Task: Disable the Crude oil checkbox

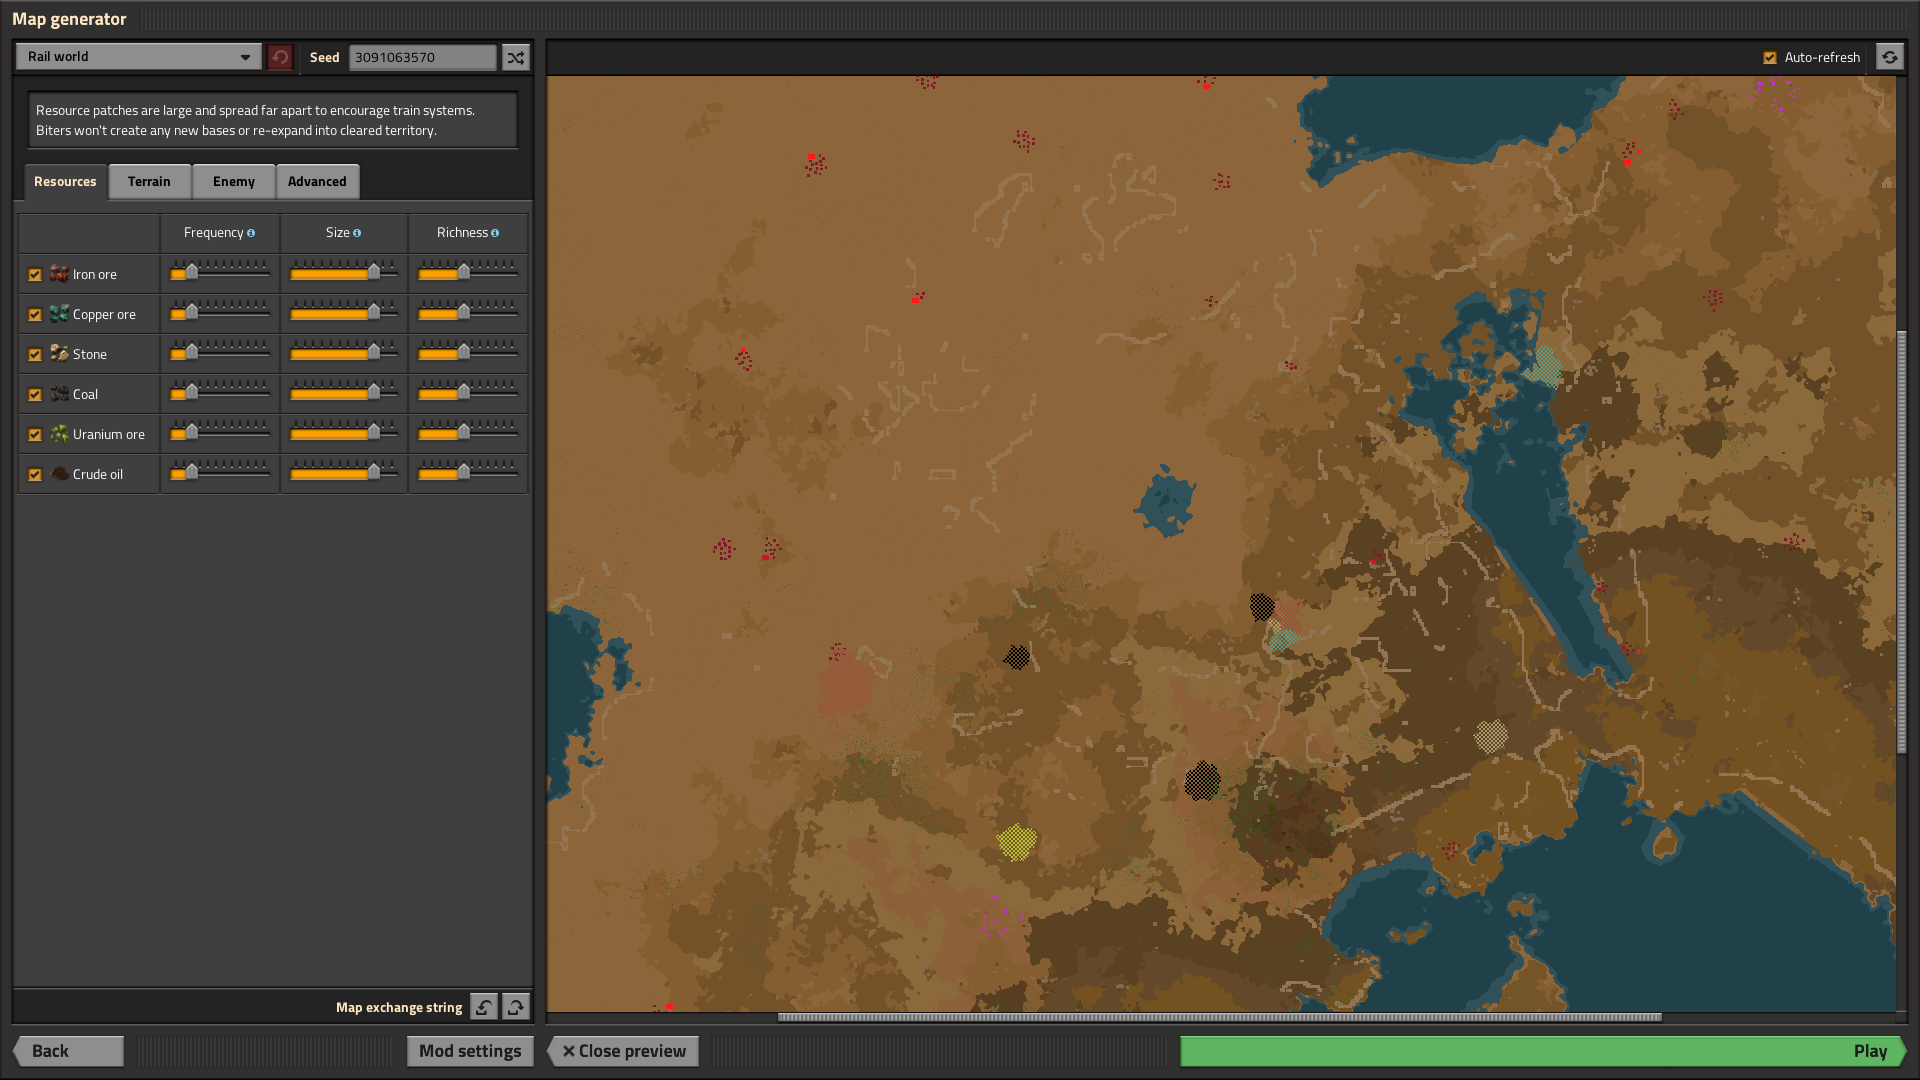Action: tap(35, 475)
